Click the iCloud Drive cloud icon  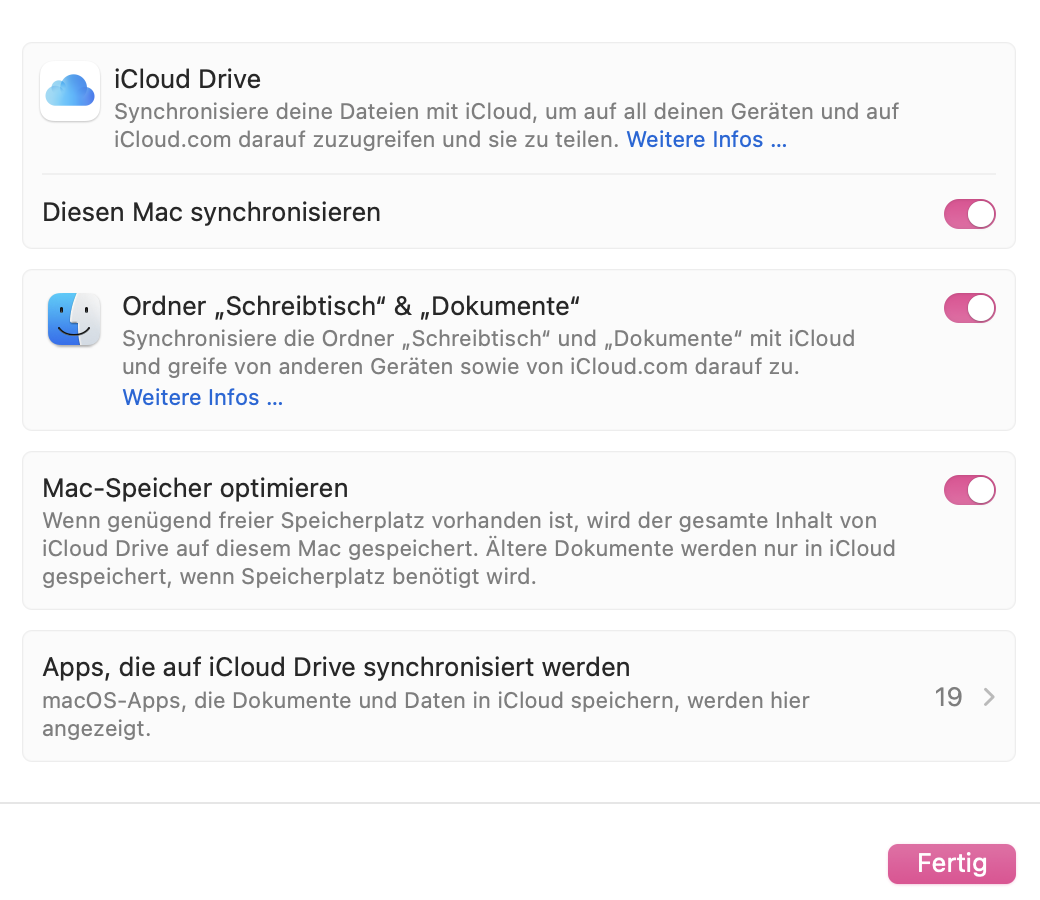(70, 92)
